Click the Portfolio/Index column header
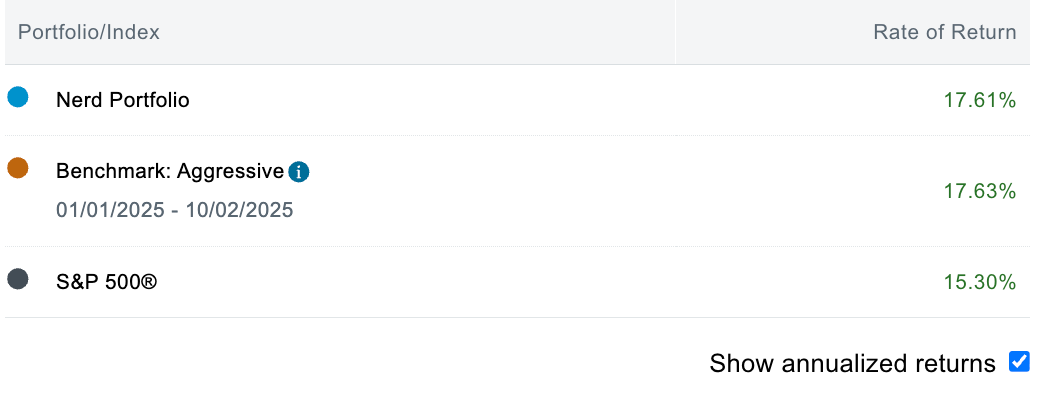This screenshot has width=1039, height=405. 89,32
